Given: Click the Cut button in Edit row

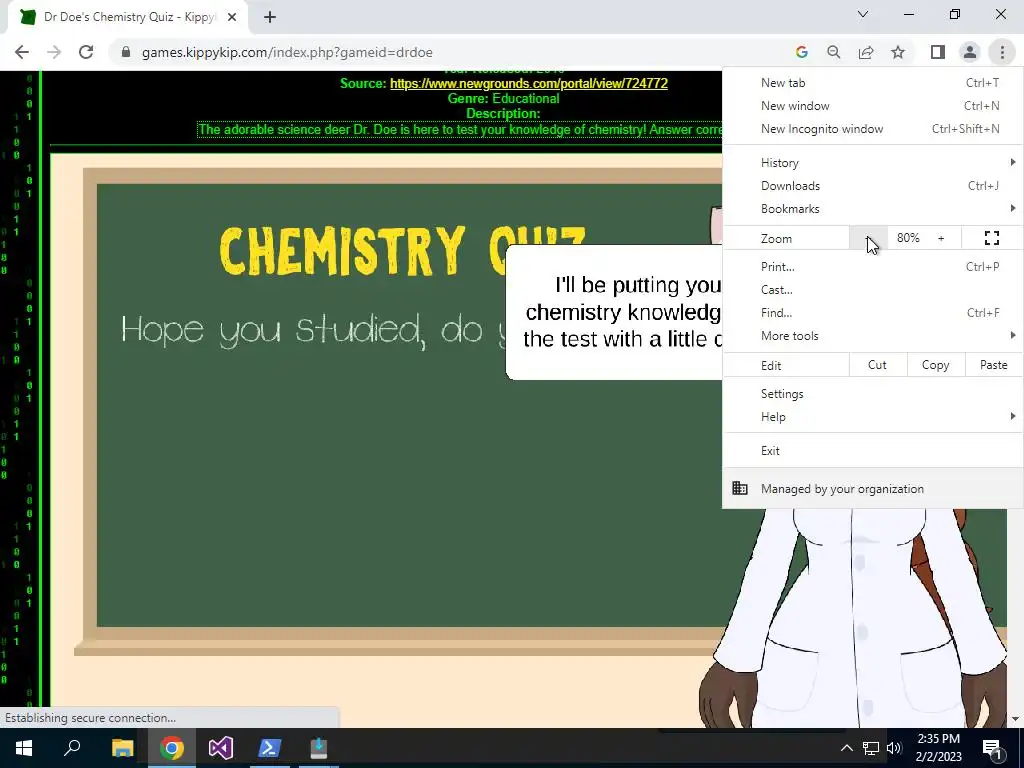Looking at the screenshot, I should coord(878,365).
